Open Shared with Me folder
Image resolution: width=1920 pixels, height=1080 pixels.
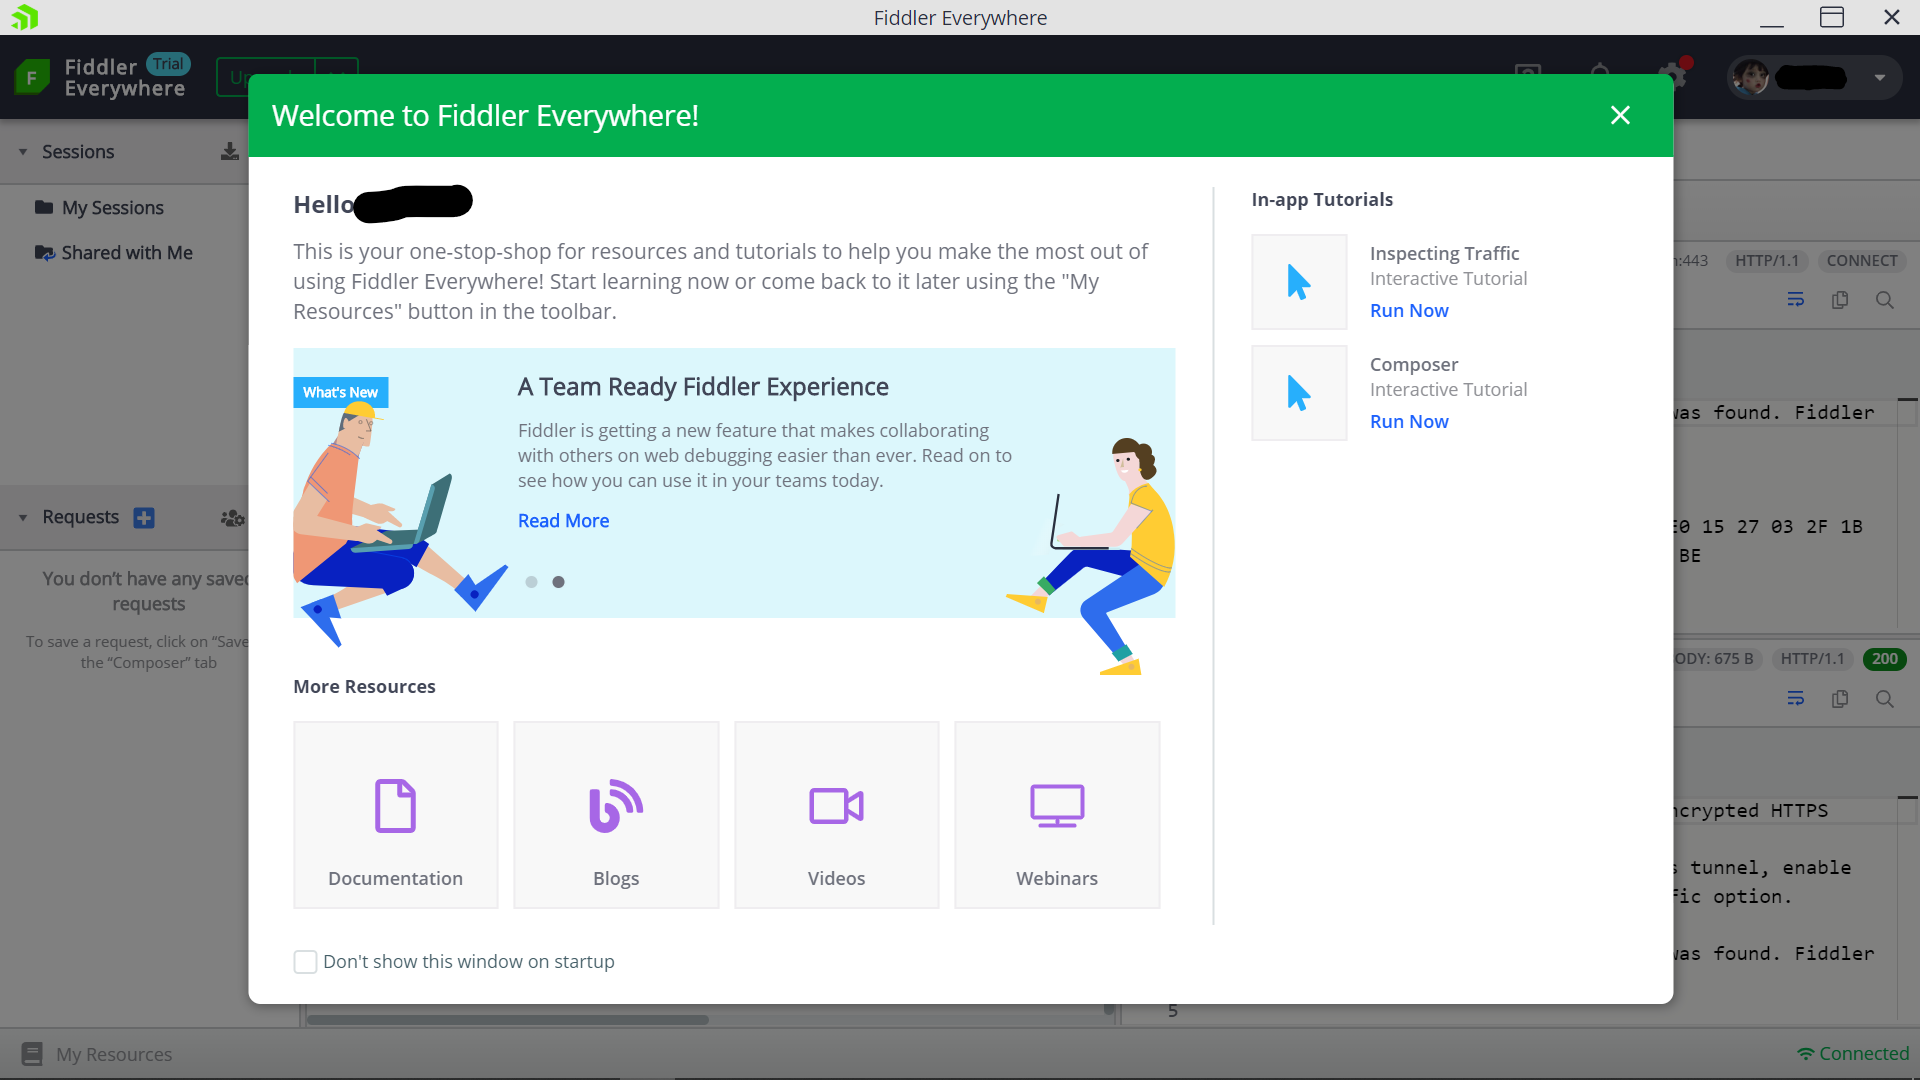(113, 252)
